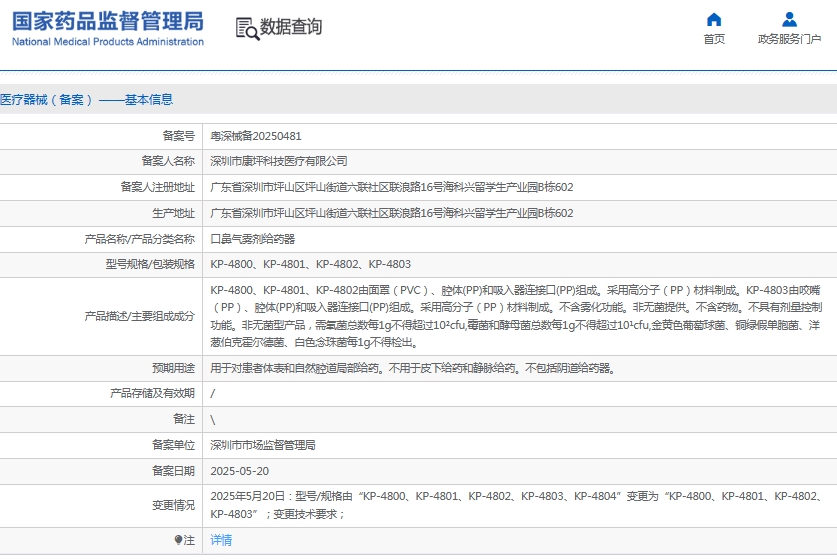The height and width of the screenshot is (560, 837).
Task: Go to 首页 home label
Action: (x=714, y=39)
